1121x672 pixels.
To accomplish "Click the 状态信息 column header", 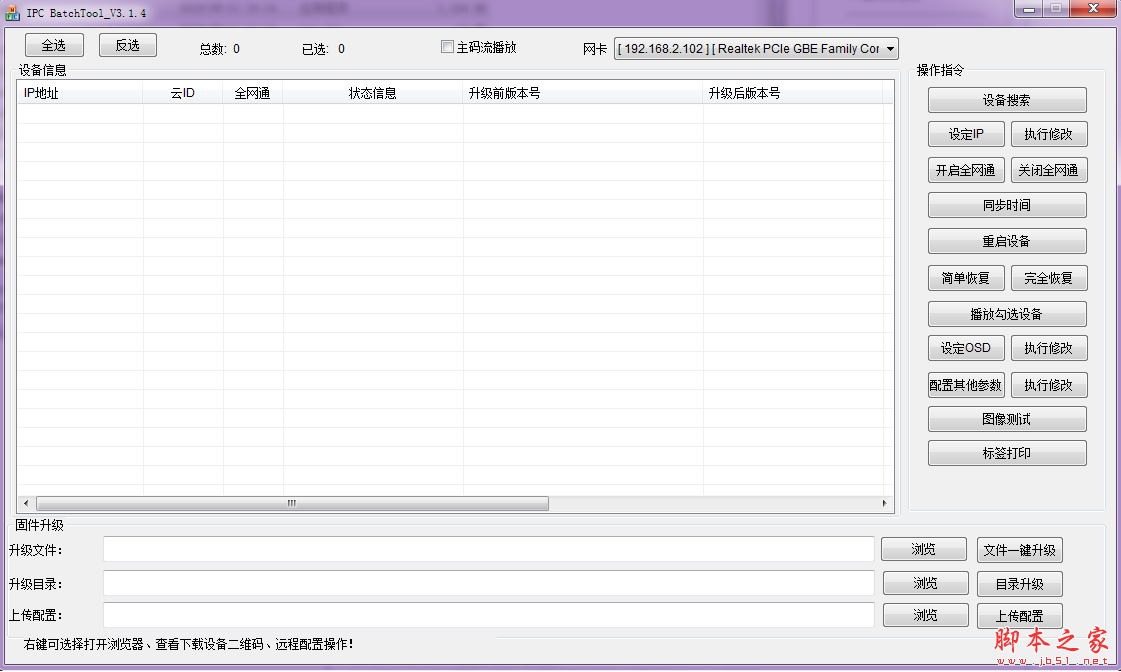I will coord(372,93).
